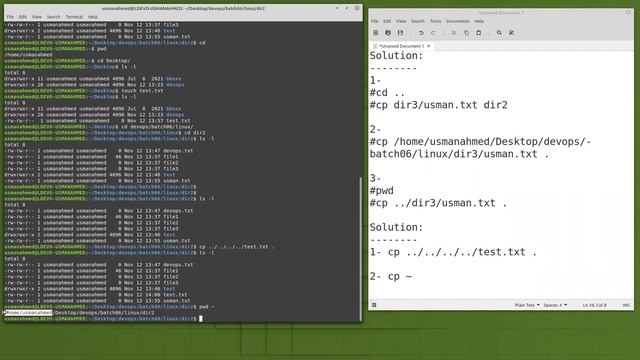Click 'batch06/linux/dir3/usman.txt .' line in editor

459,154
